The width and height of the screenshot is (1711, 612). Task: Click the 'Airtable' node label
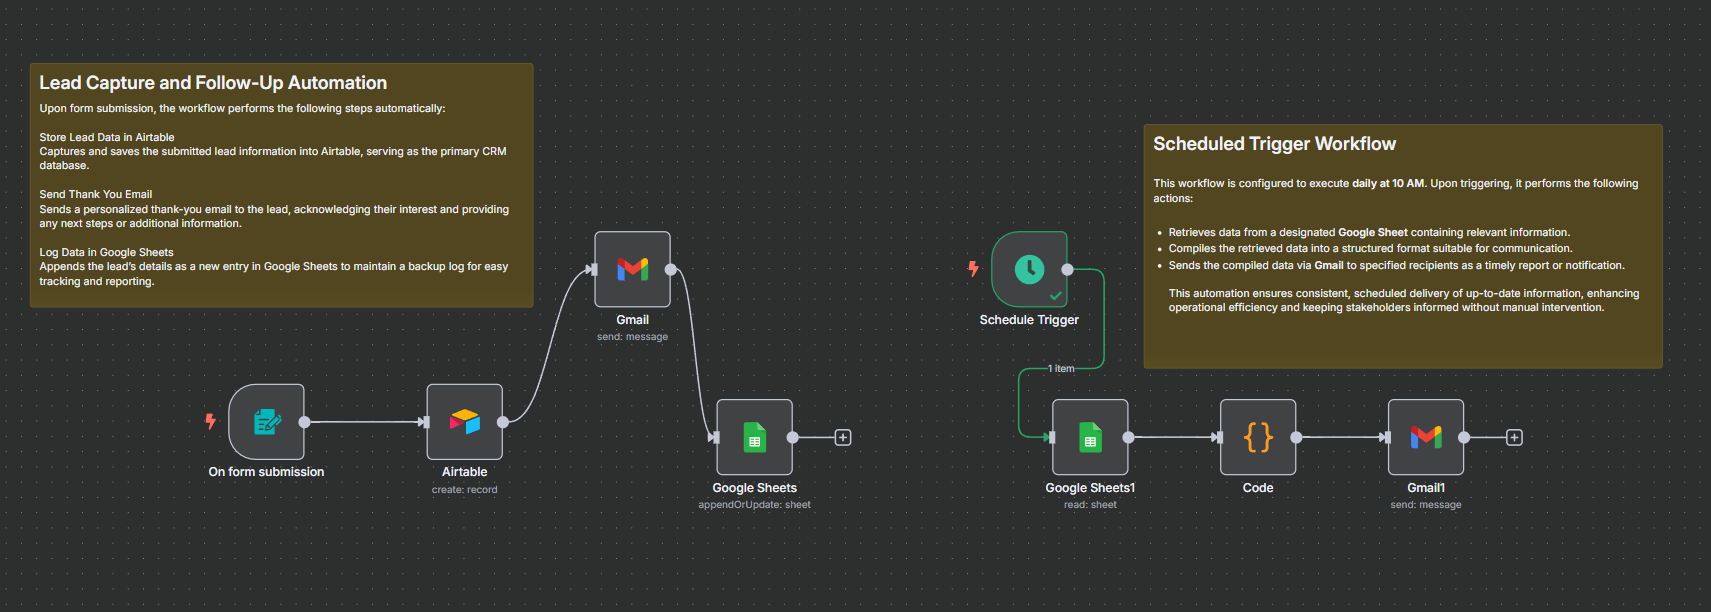[465, 472]
